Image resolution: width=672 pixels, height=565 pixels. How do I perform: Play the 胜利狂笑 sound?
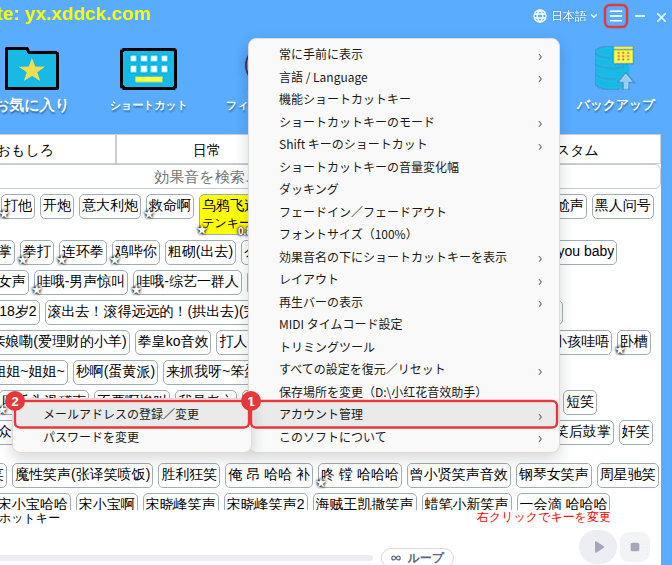coord(189,475)
